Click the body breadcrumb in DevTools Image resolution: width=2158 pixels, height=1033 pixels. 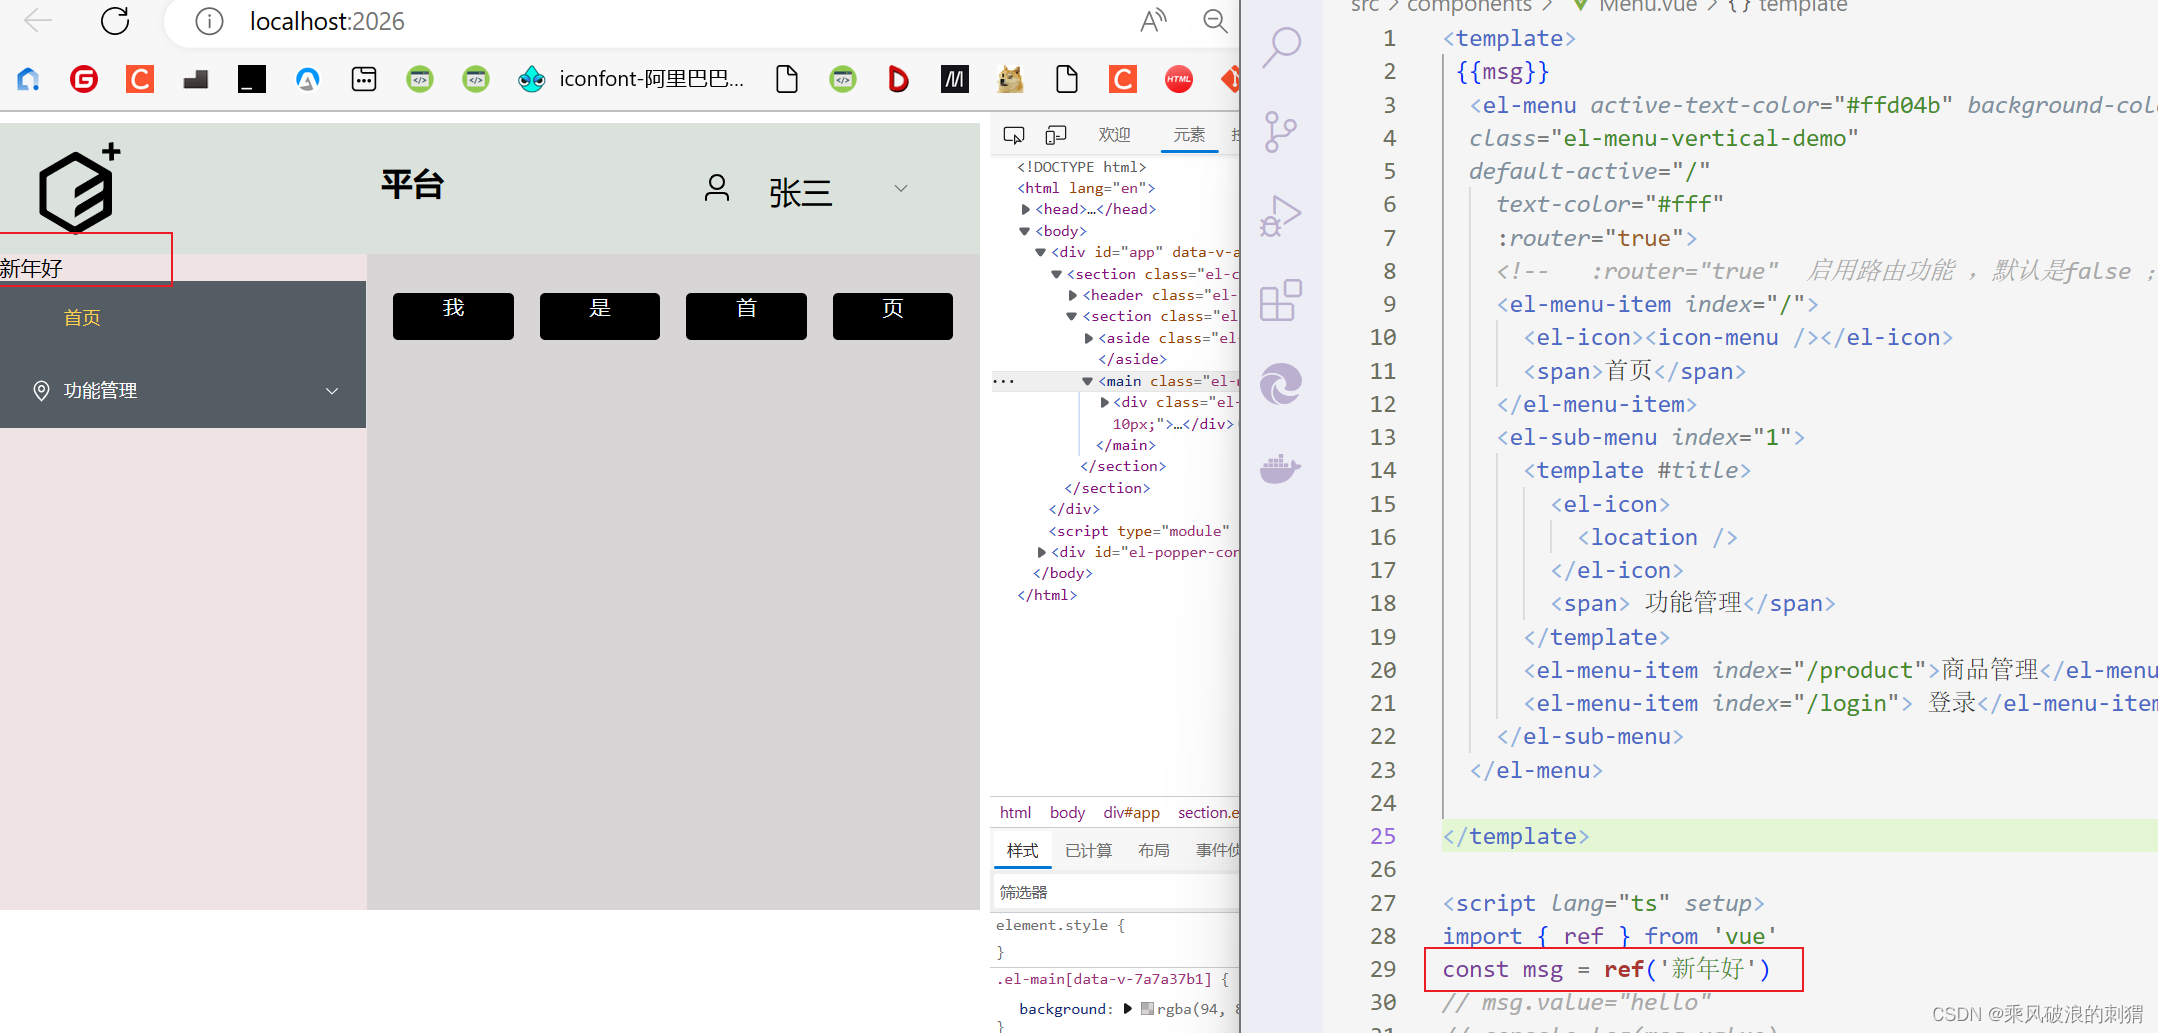click(1067, 813)
